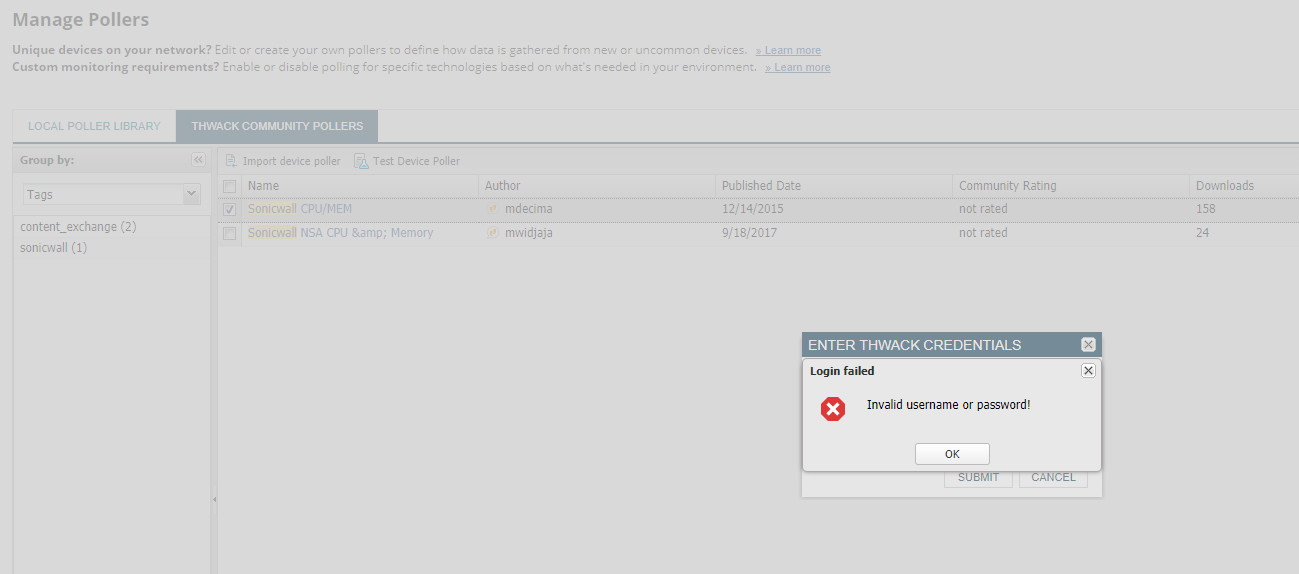Collapse the Group by panel with double-chevron

coord(198,160)
